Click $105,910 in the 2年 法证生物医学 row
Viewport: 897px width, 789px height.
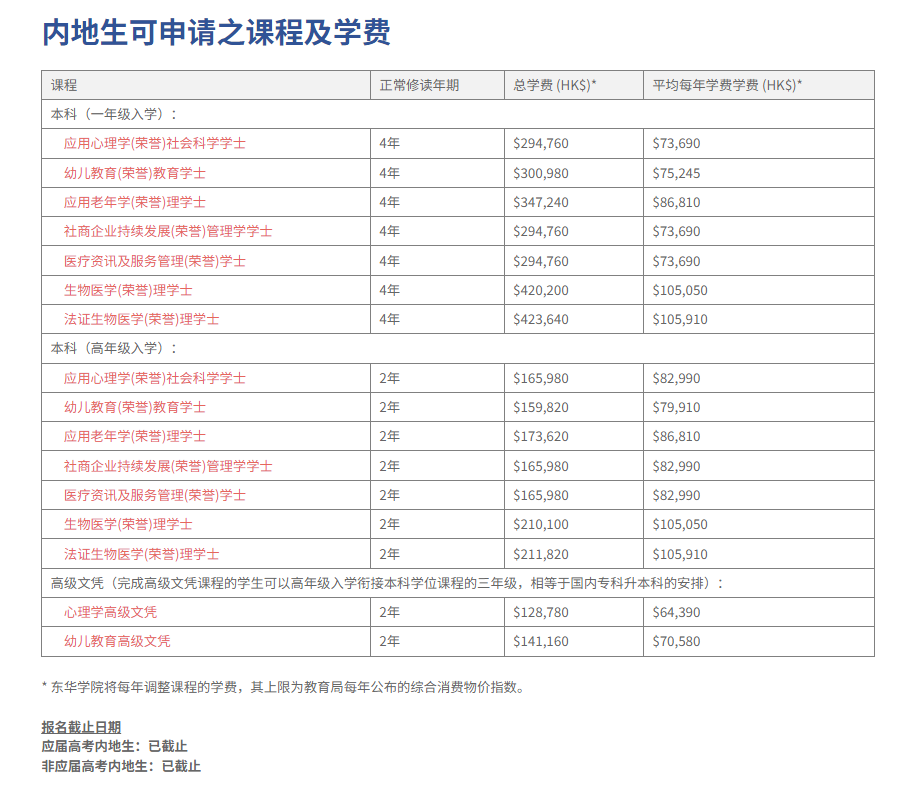(680, 554)
